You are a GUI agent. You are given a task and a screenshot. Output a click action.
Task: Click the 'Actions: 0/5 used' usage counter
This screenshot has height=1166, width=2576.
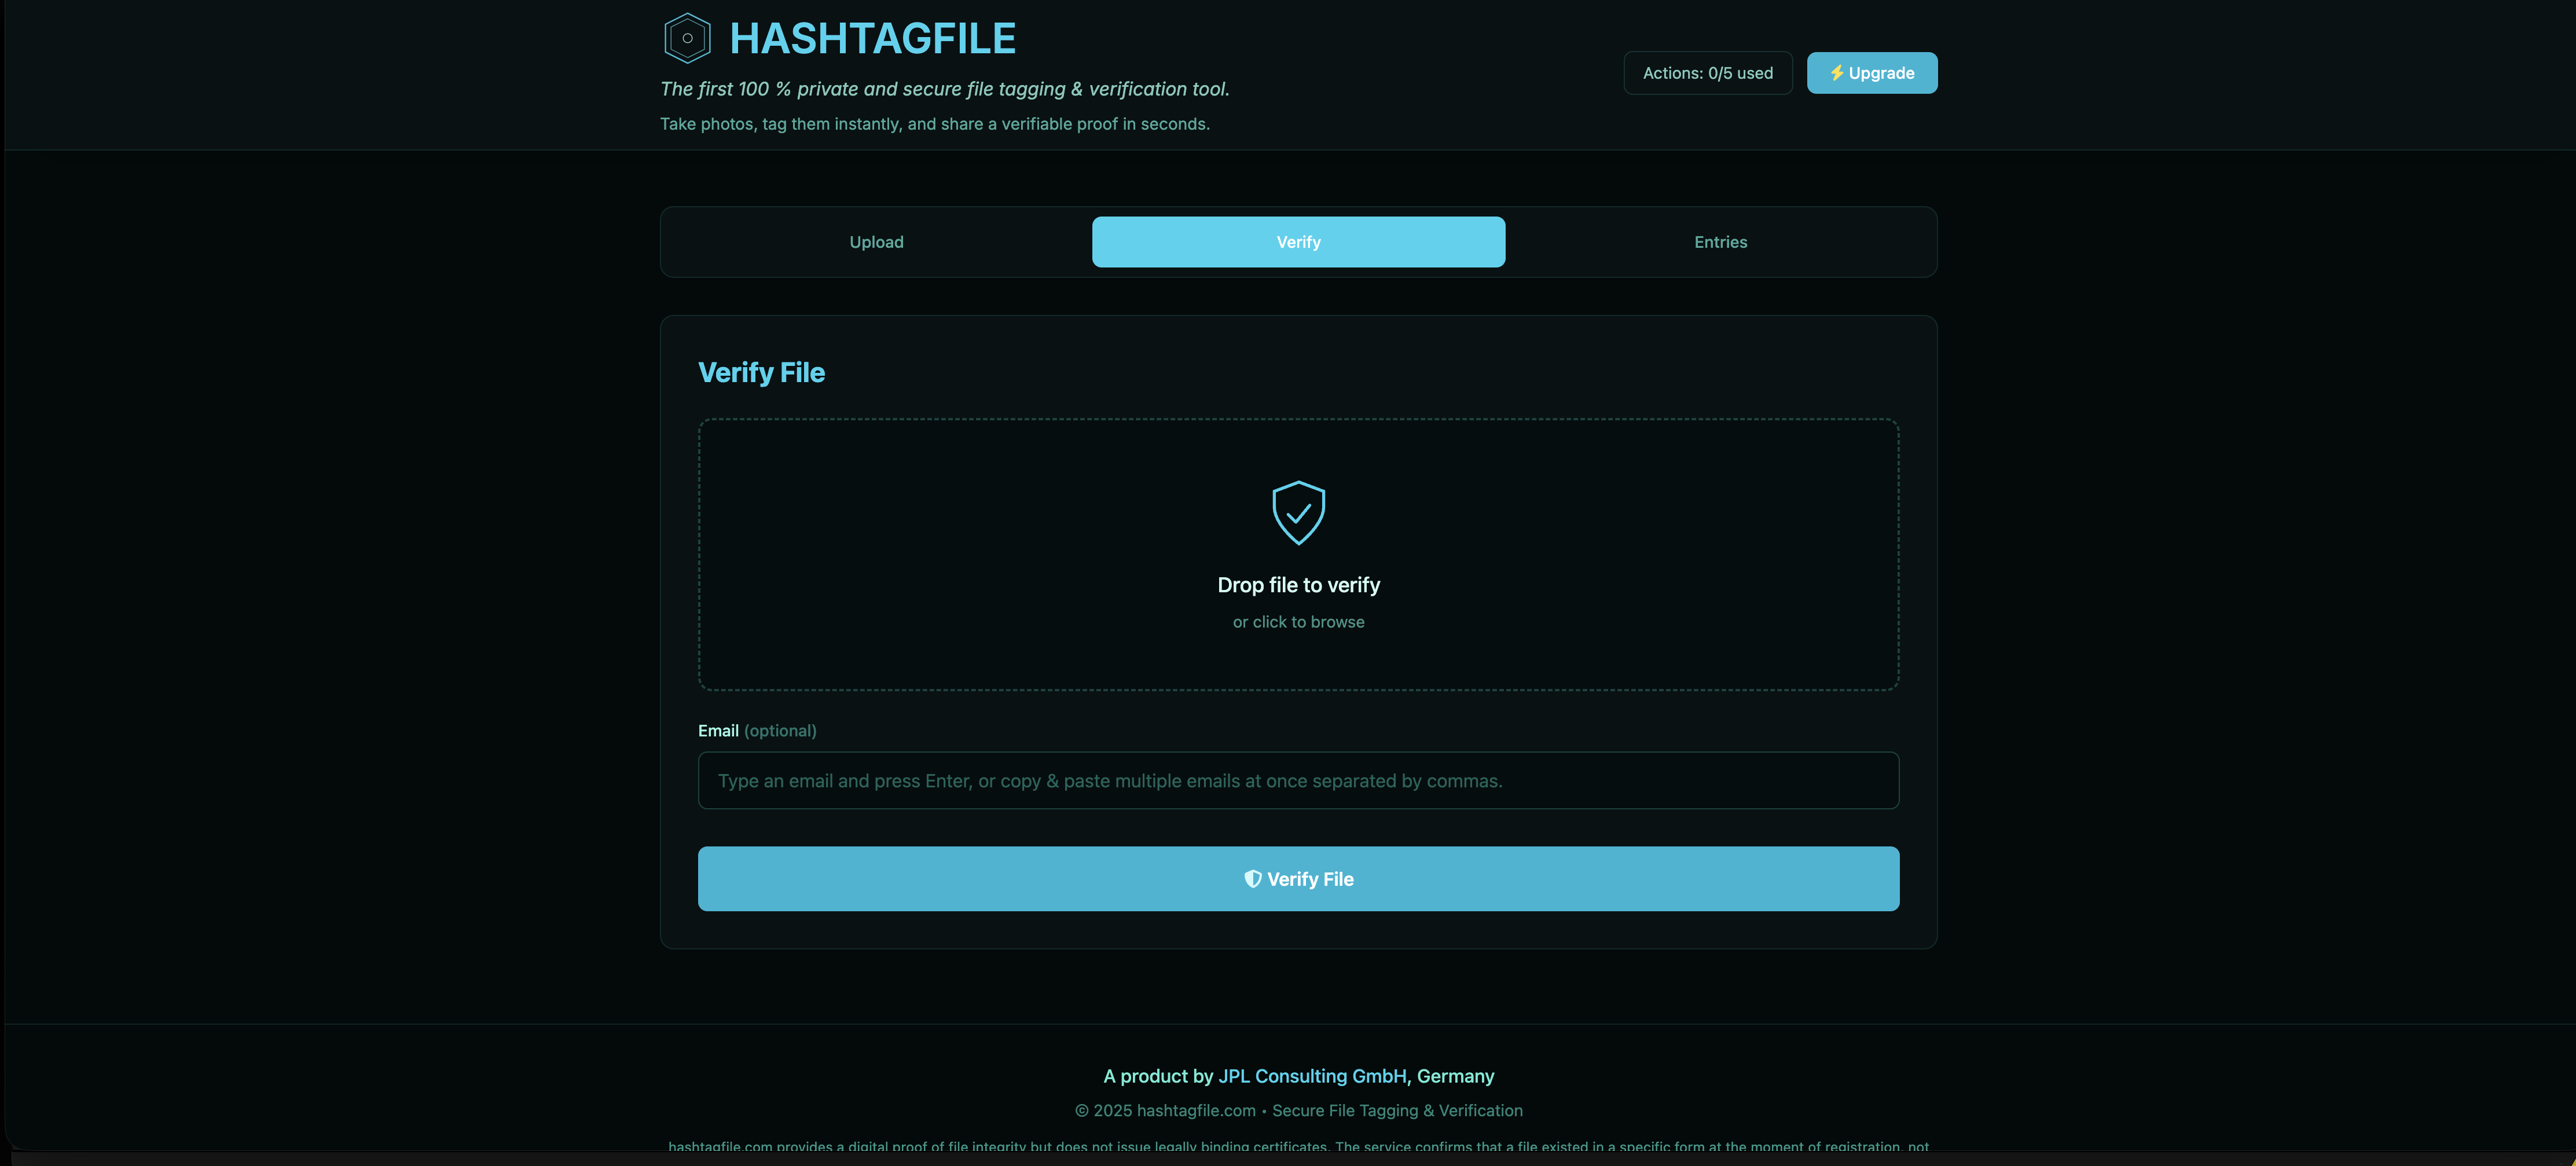click(1707, 72)
